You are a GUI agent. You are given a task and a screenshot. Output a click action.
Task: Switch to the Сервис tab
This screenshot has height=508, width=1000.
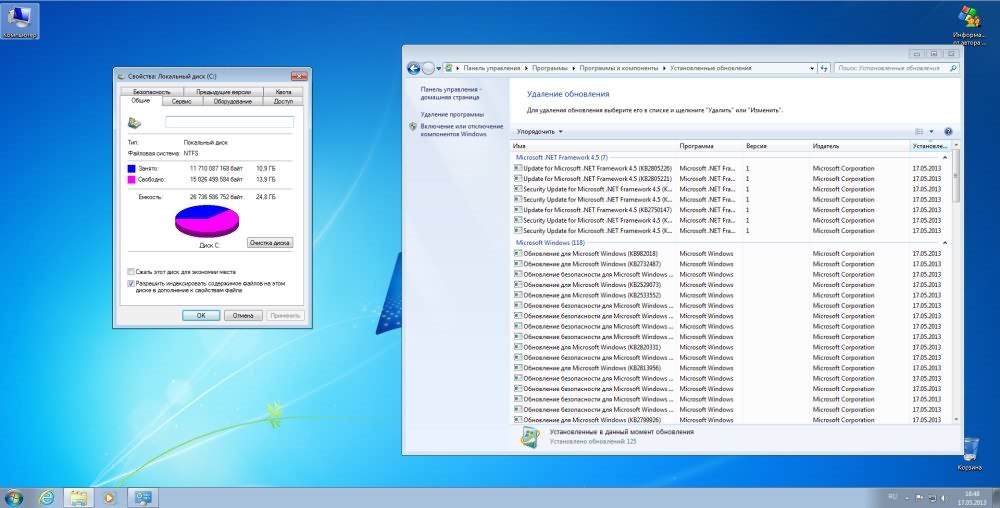[181, 101]
